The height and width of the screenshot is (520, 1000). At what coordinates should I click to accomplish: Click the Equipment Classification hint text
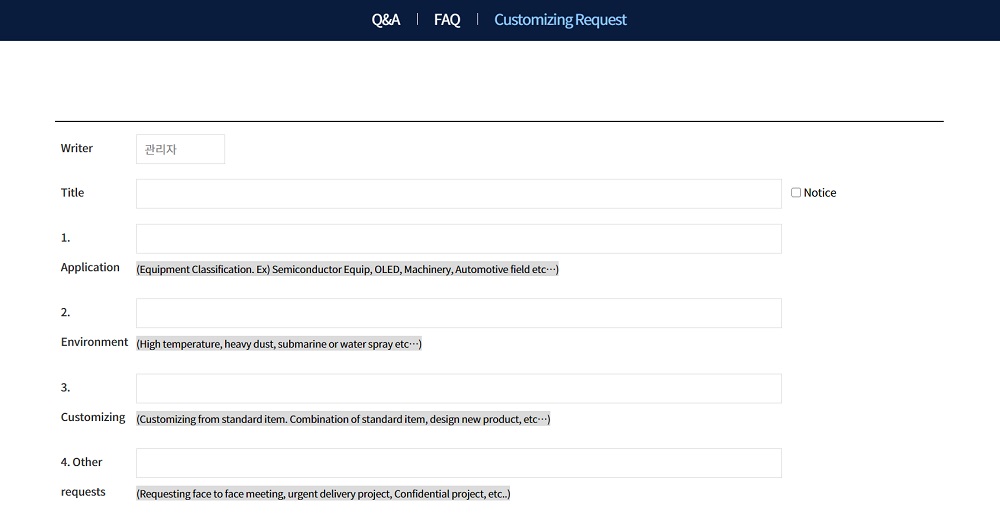(348, 269)
